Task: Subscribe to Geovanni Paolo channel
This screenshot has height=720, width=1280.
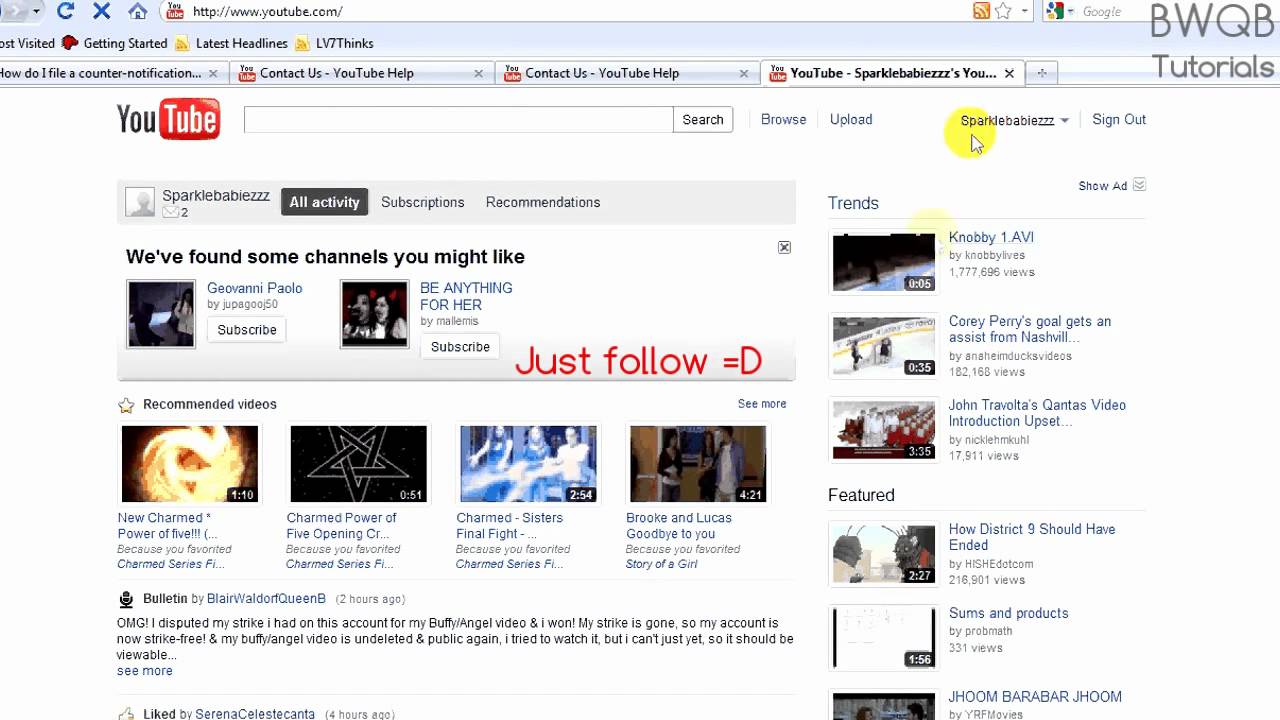Action: click(247, 330)
